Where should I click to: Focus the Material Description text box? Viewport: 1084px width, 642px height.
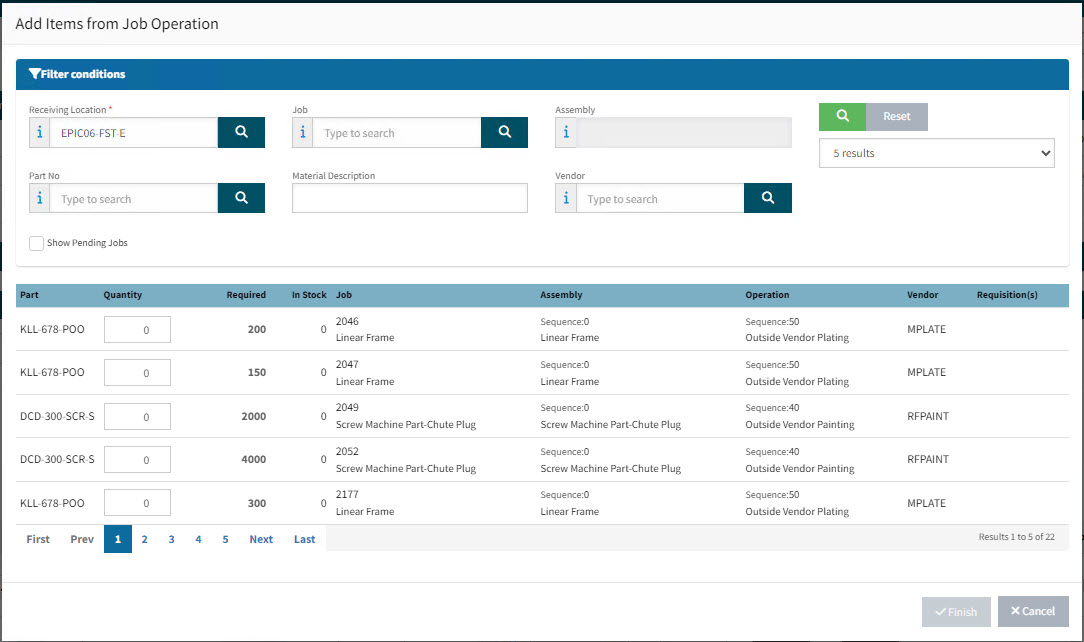(409, 199)
